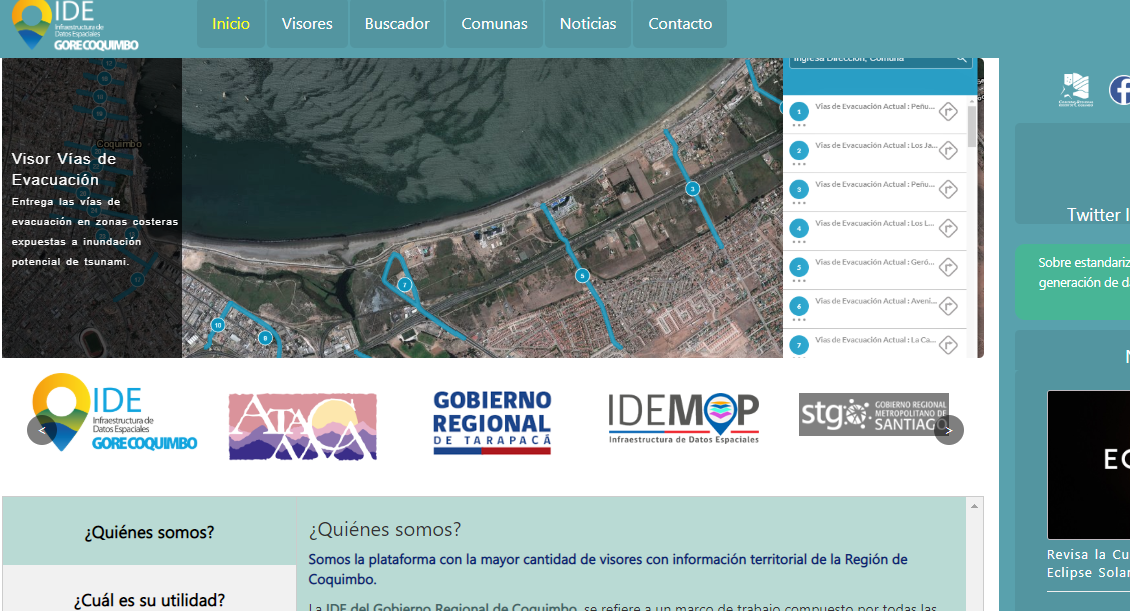
Task: Open the IDE Gore Coquimbo carousel logo
Action: coord(115,412)
